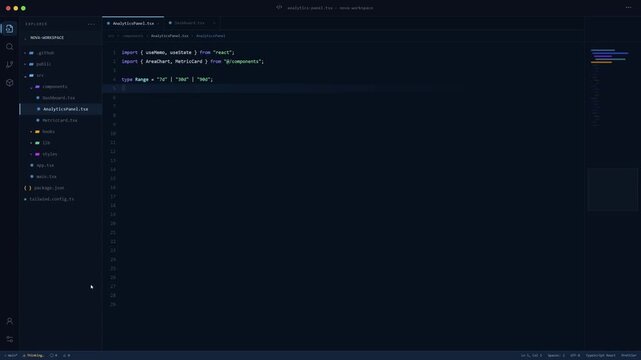Viewport: 641px width, 360px height.
Task: Close the AnalyticsPanel.tsx editor tab
Action: (x=159, y=23)
